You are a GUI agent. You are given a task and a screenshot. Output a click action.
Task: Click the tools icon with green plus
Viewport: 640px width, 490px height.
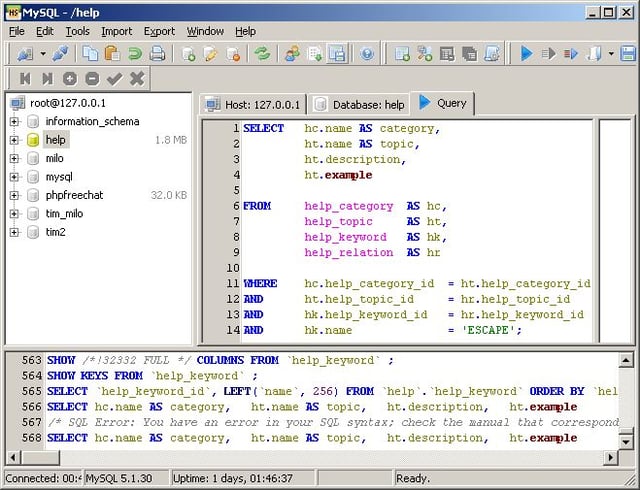[424, 53]
